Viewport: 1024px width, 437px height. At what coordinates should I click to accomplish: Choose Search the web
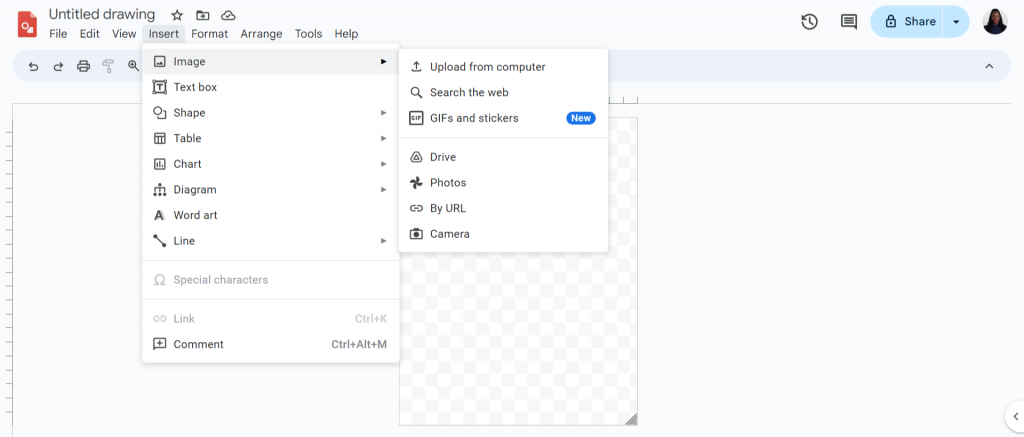(x=504, y=92)
